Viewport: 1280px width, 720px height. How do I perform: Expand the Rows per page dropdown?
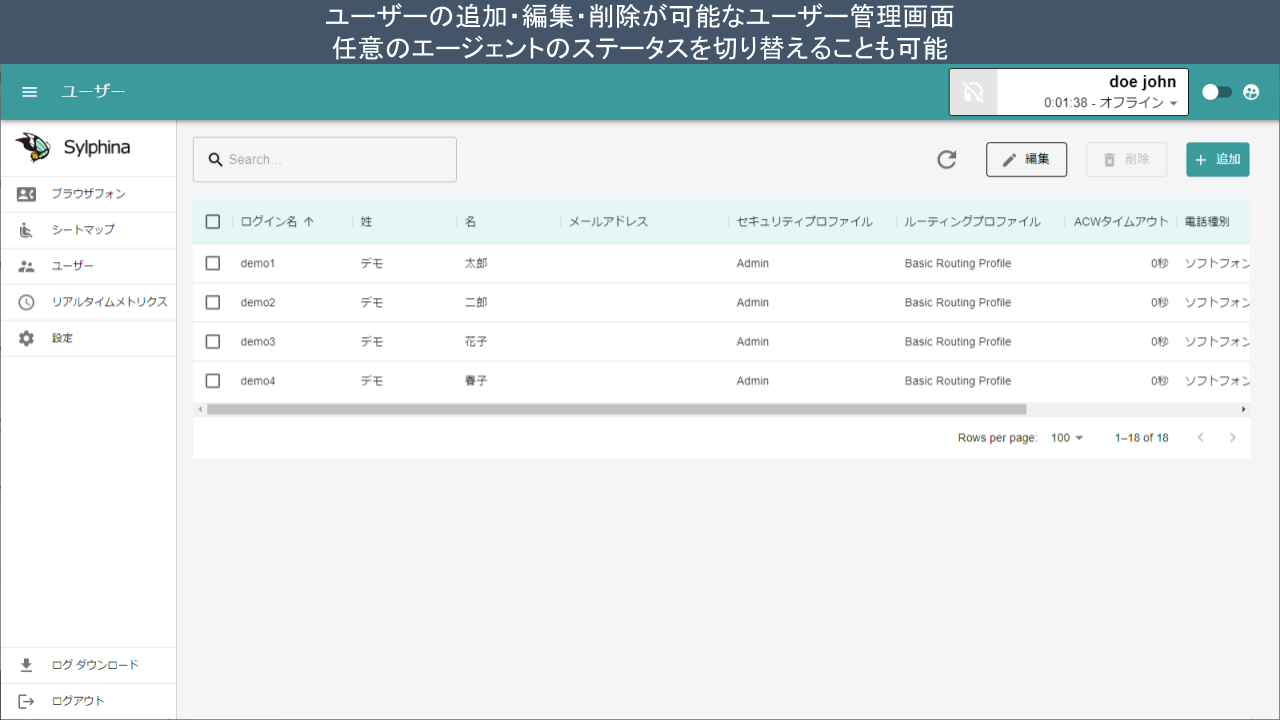[1067, 438]
